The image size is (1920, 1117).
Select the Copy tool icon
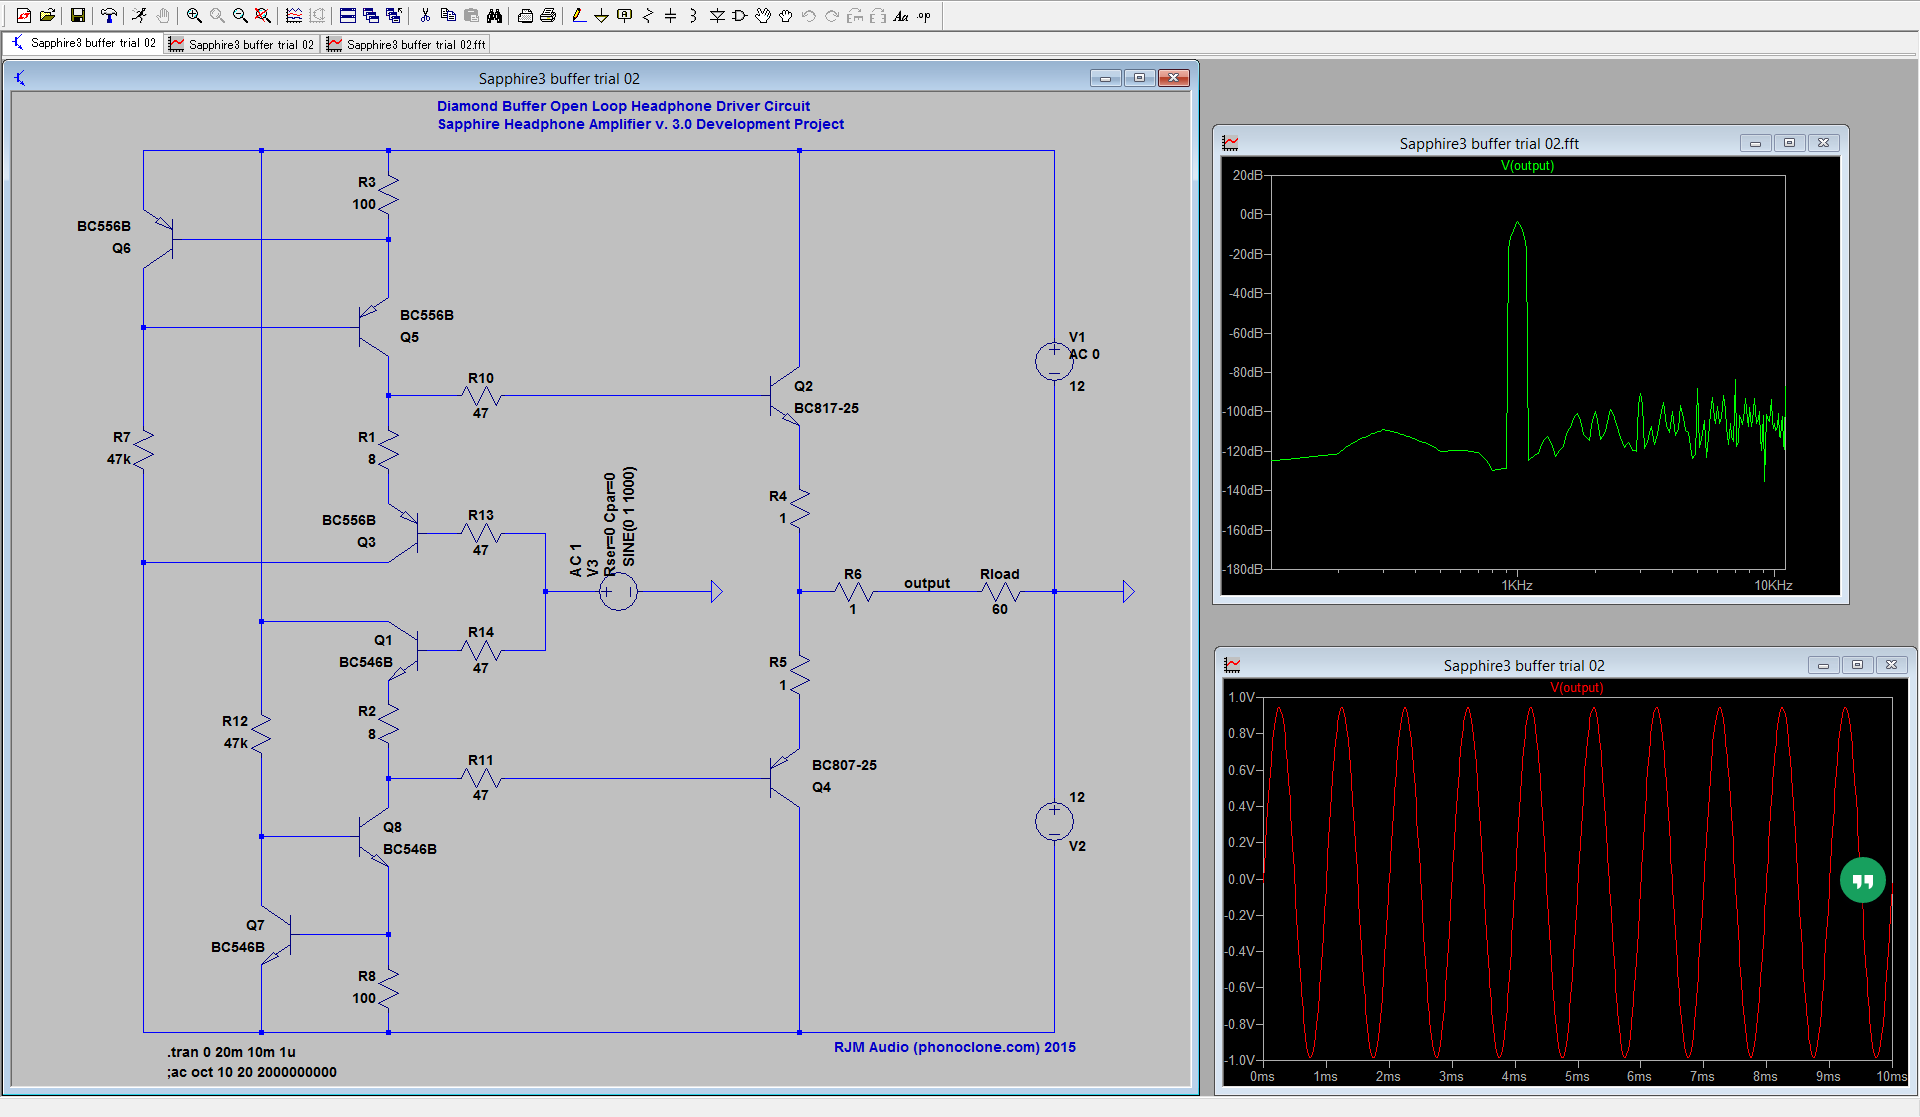pyautogui.click(x=448, y=15)
